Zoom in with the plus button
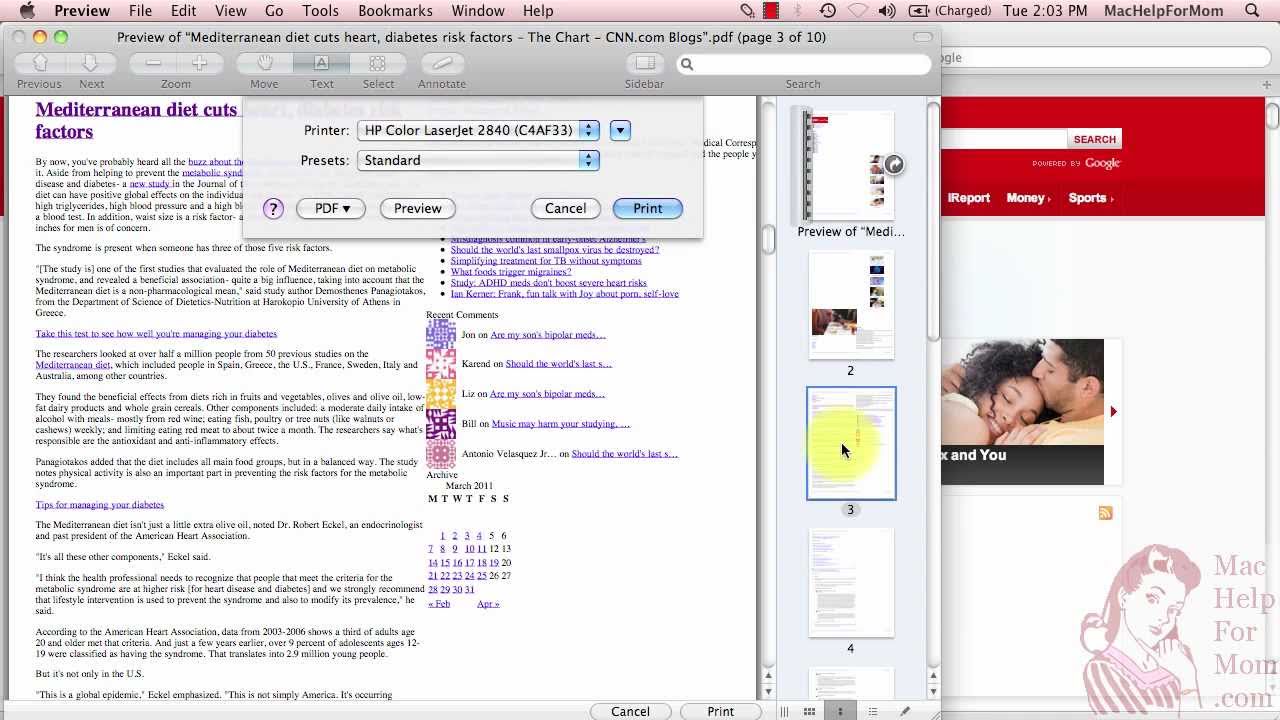 point(200,63)
